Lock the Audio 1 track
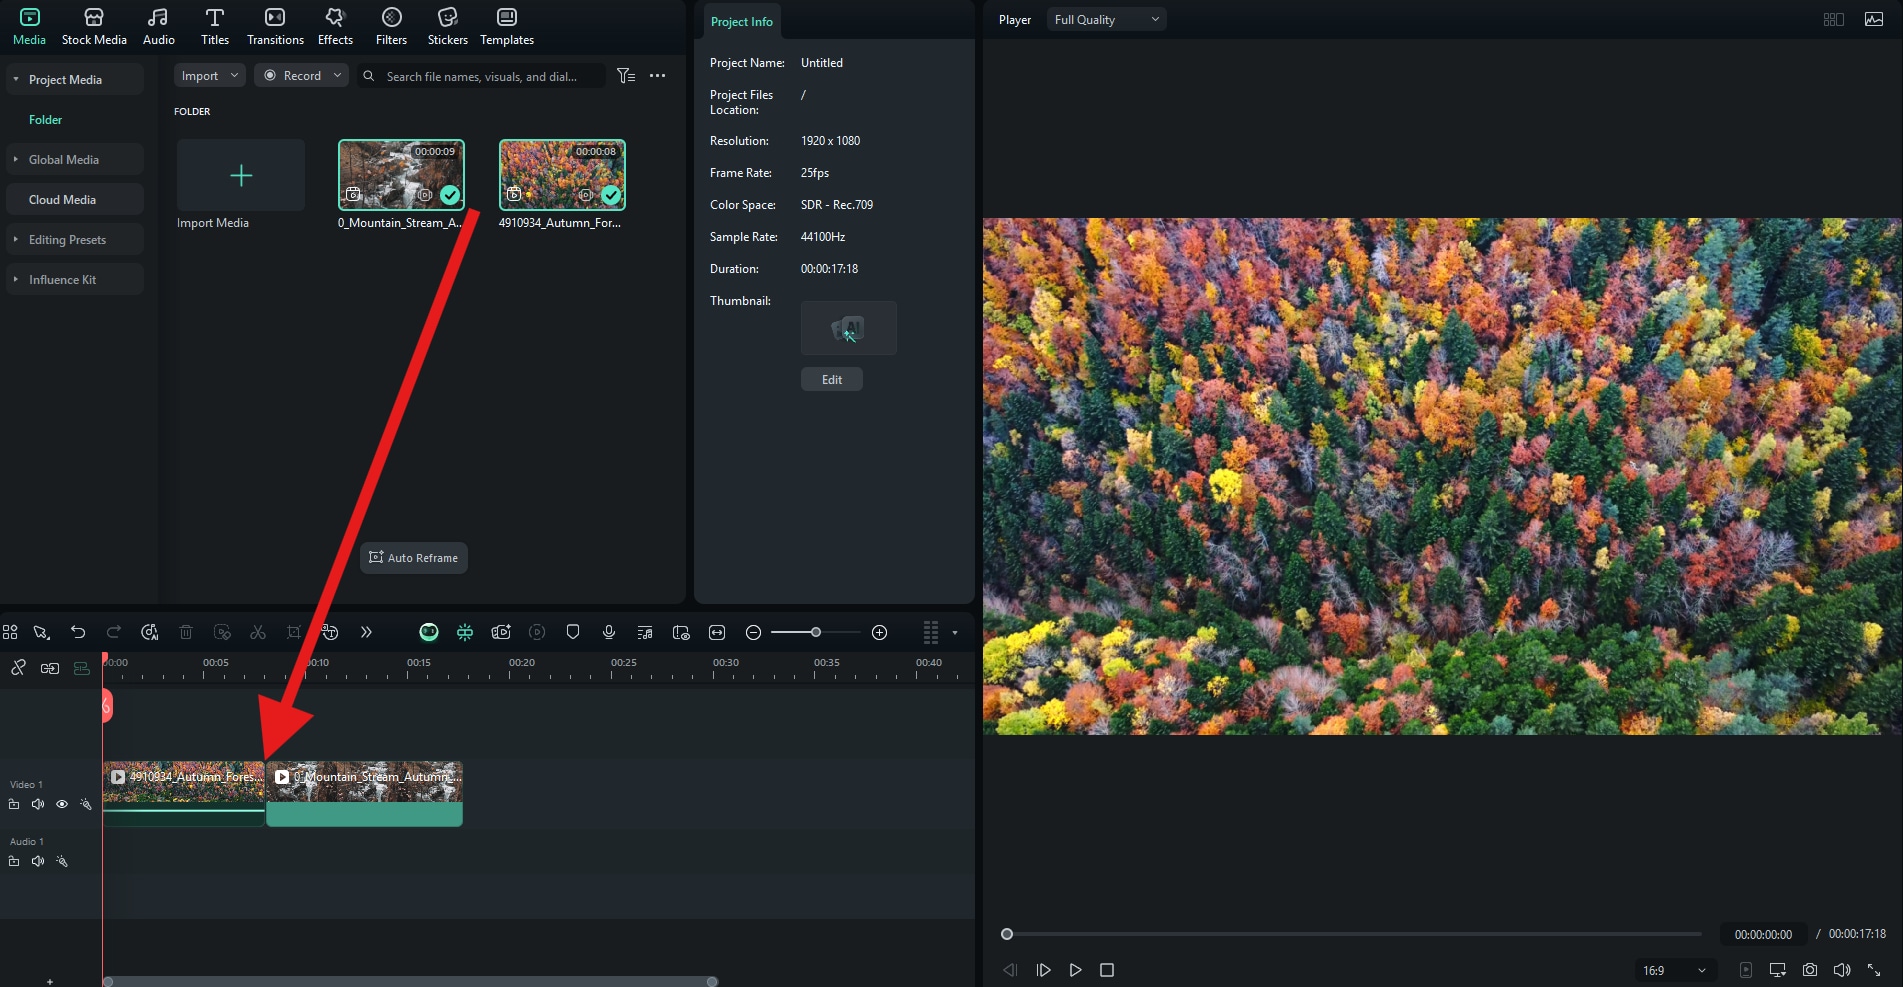 [x=14, y=861]
